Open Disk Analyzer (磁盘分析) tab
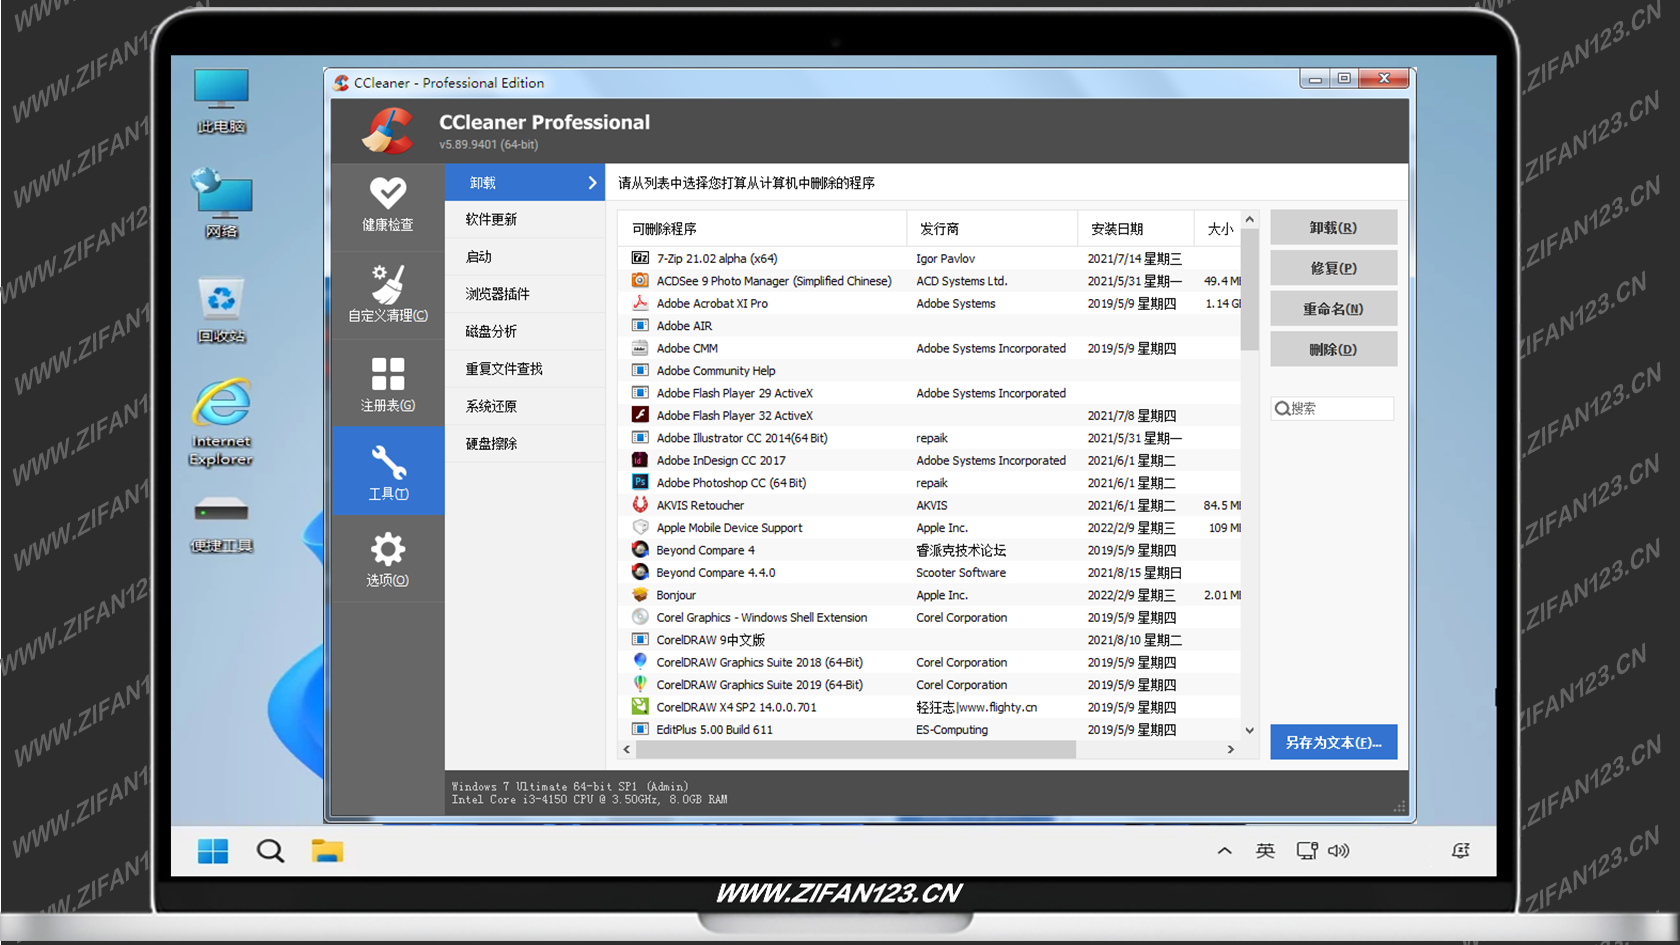 point(525,331)
